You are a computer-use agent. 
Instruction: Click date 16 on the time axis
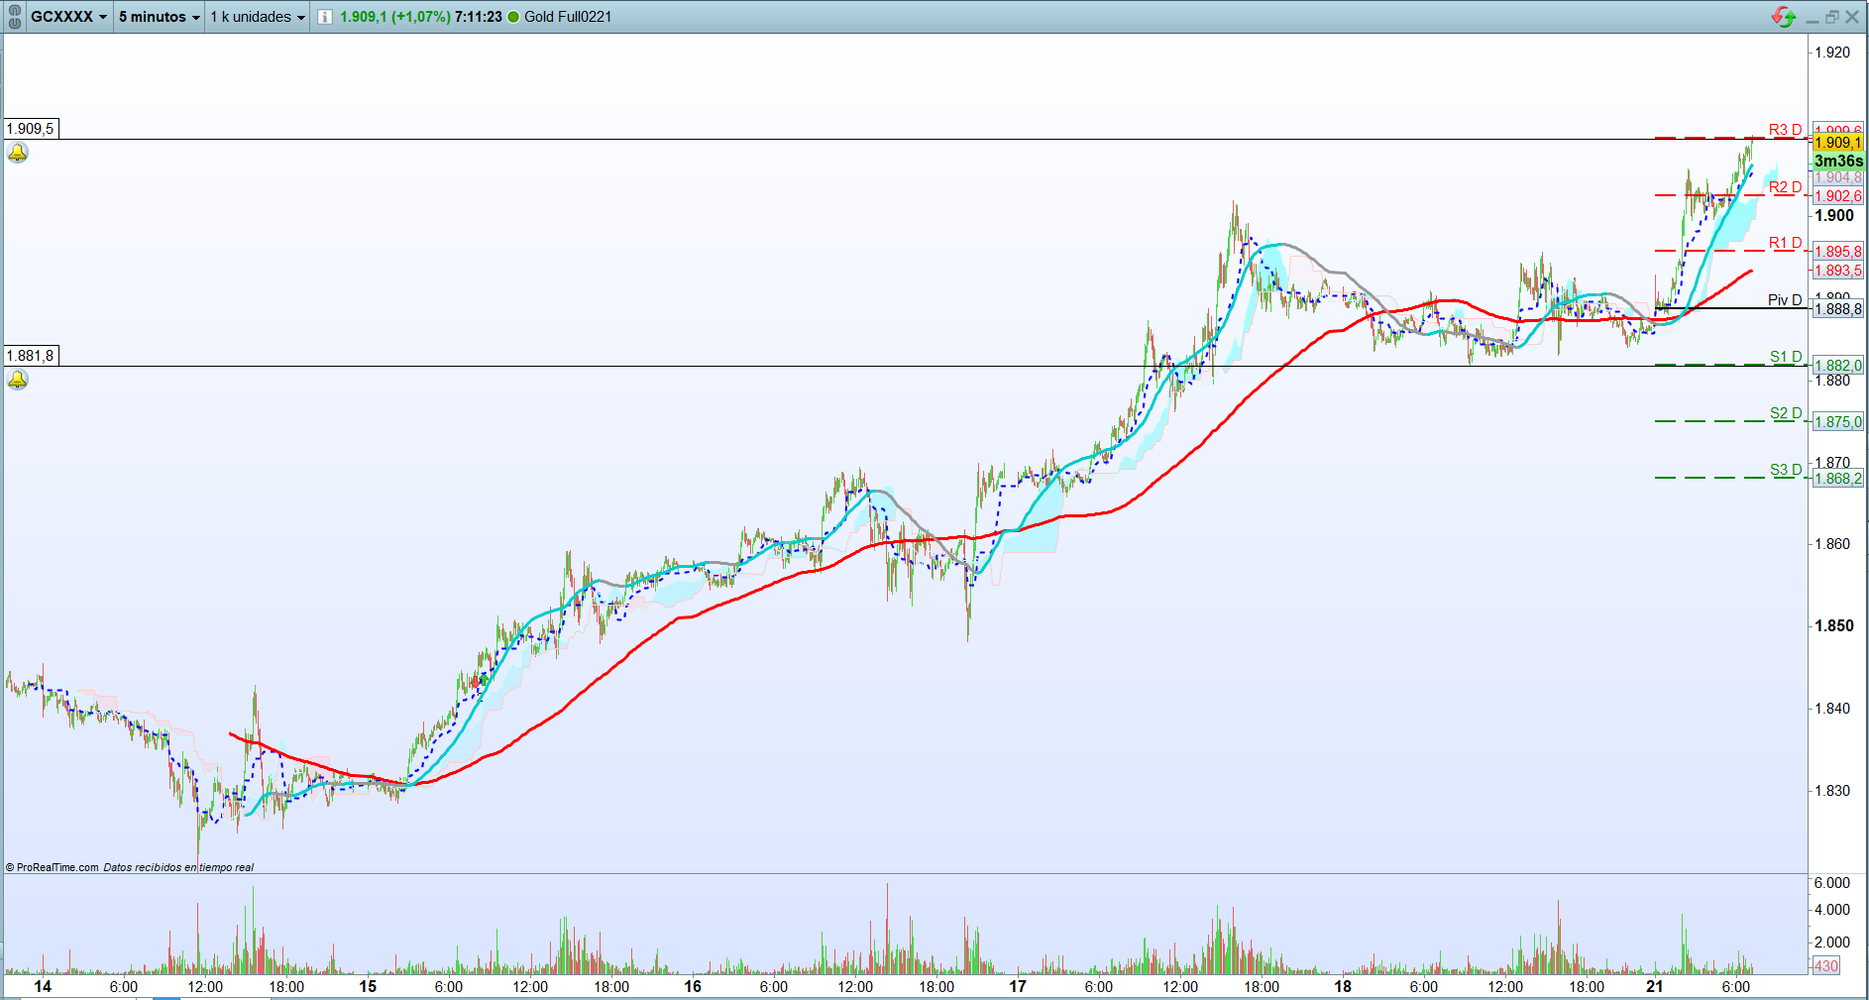tap(693, 987)
